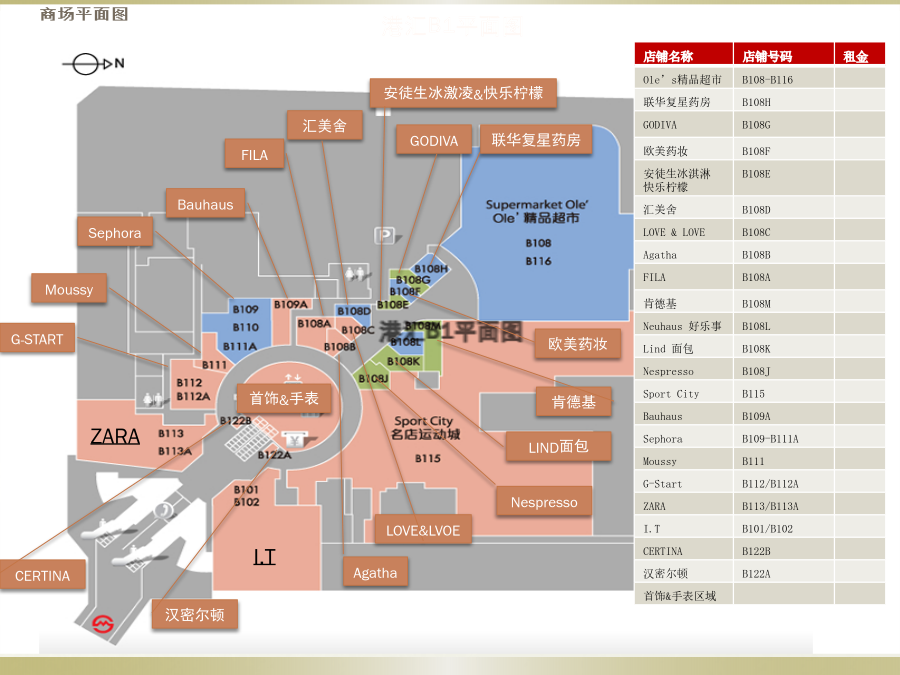Click the Sport City 名店运动城 map label
900x675 pixels.
click(425, 428)
